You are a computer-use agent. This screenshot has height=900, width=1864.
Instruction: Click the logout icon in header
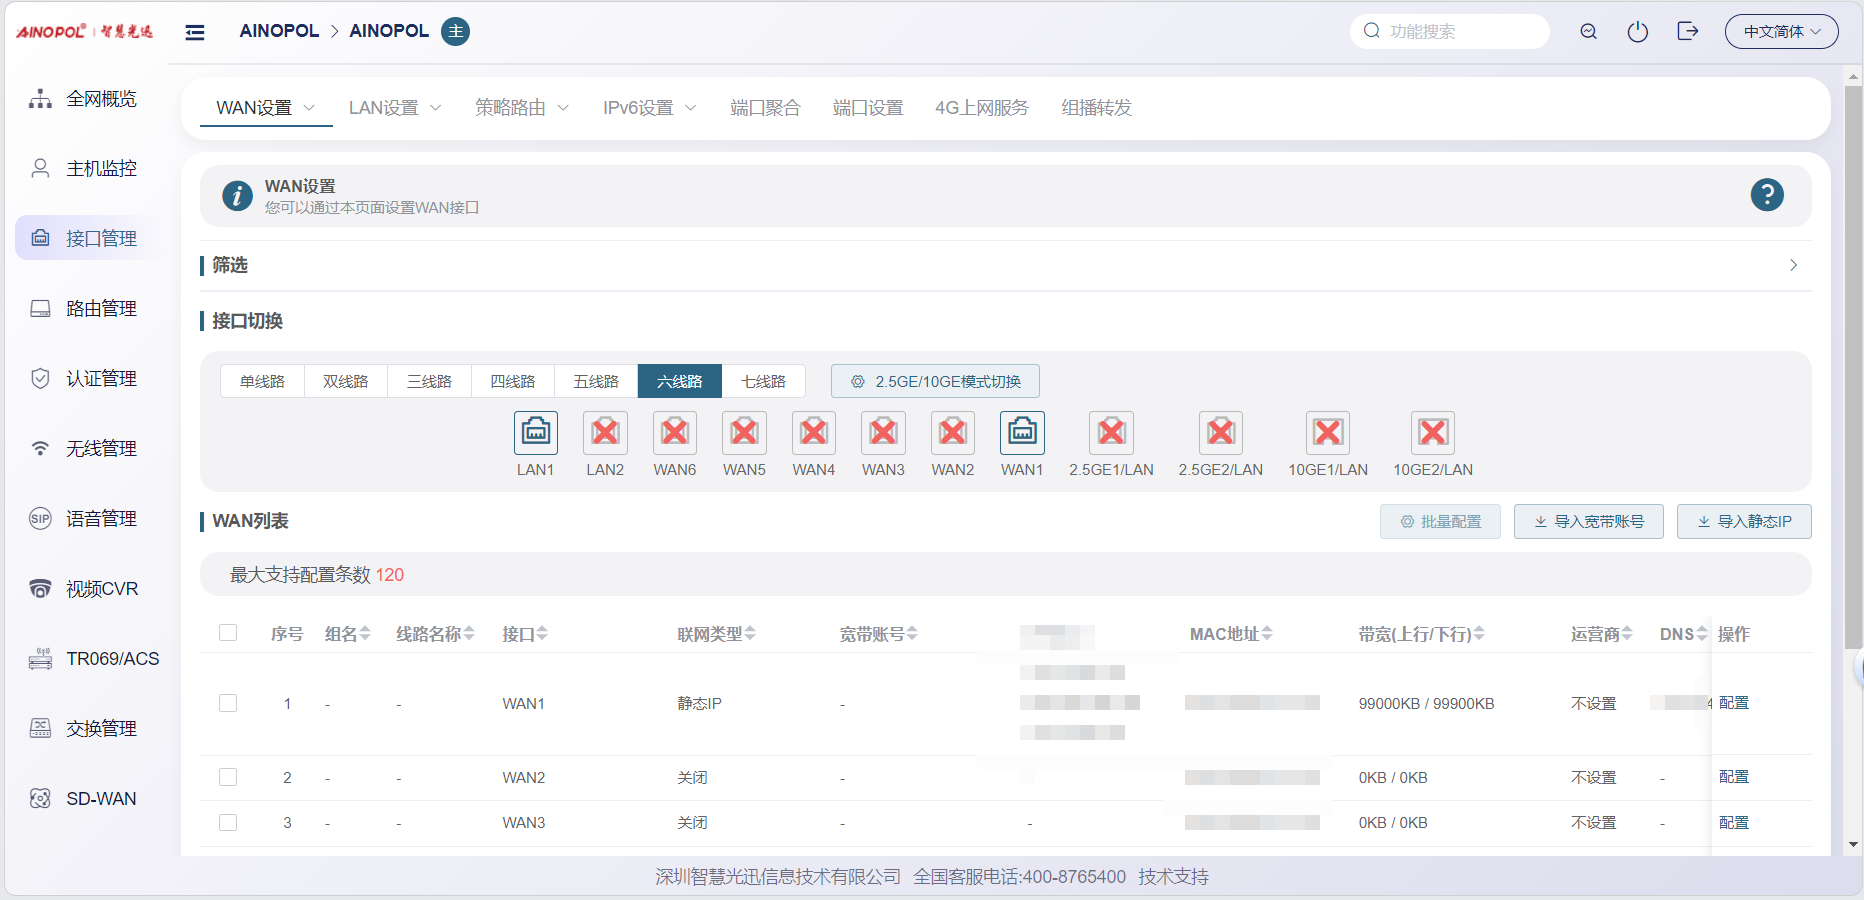point(1687,32)
